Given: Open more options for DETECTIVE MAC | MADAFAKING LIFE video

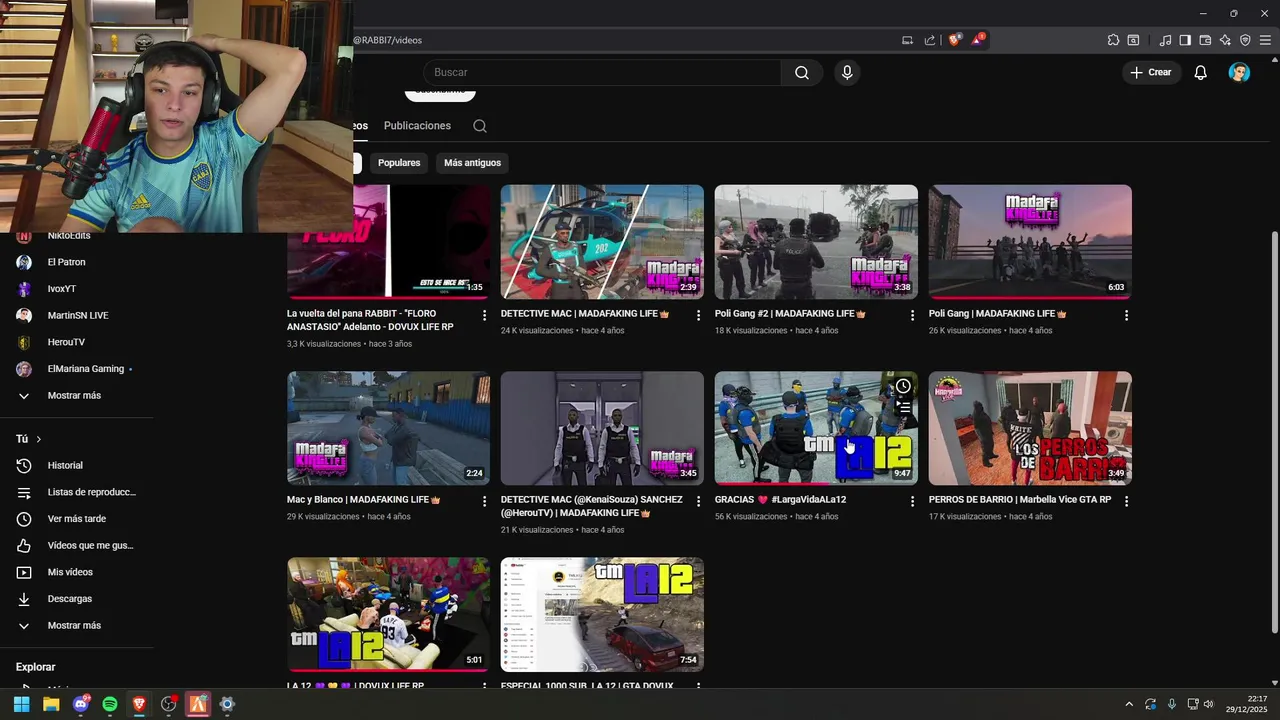Looking at the screenshot, I should pos(698,315).
